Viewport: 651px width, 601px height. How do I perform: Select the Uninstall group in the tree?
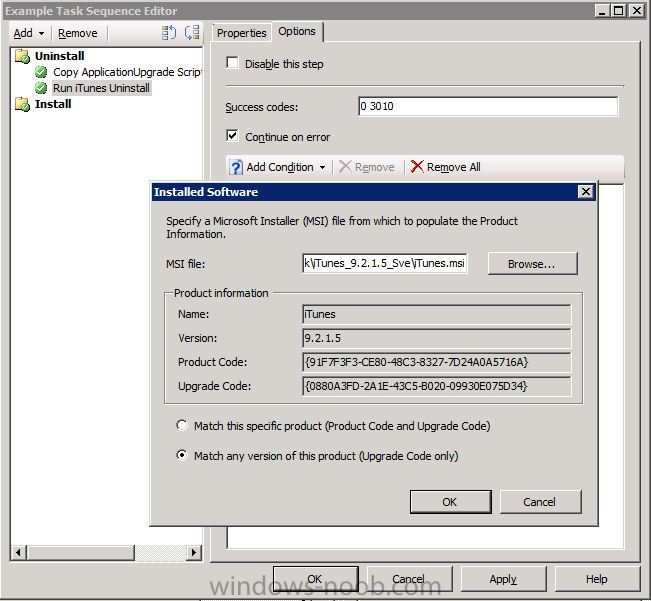tap(59, 56)
